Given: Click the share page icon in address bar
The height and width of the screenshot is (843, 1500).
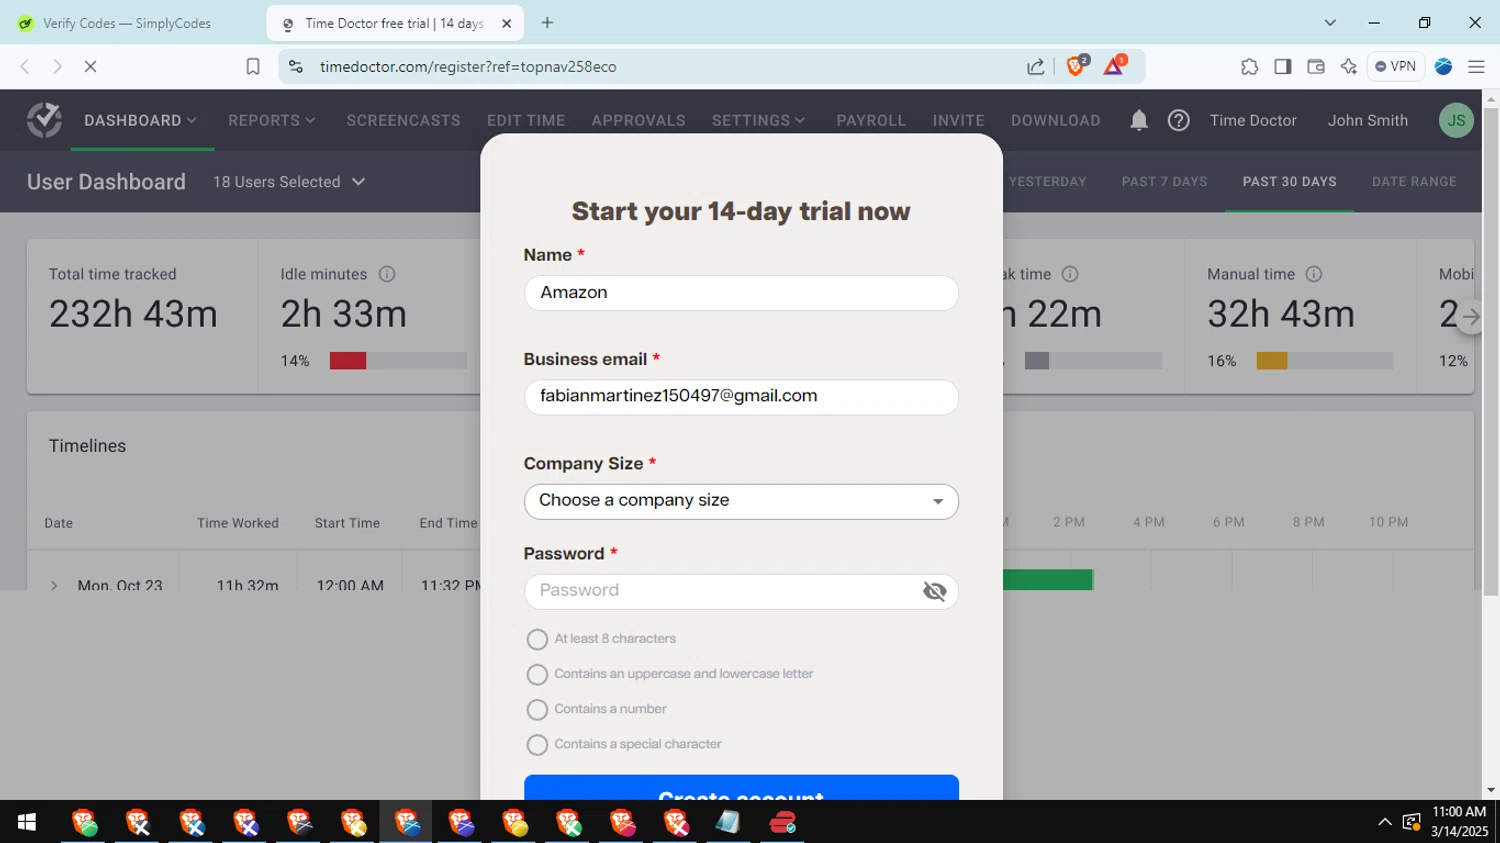Looking at the screenshot, I should tap(1035, 66).
